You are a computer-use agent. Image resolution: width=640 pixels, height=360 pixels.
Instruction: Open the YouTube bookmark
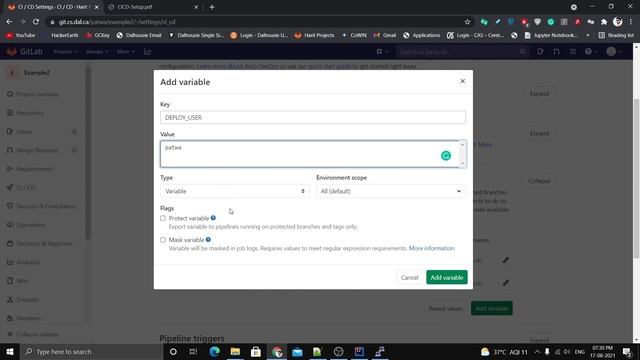(x=20, y=36)
